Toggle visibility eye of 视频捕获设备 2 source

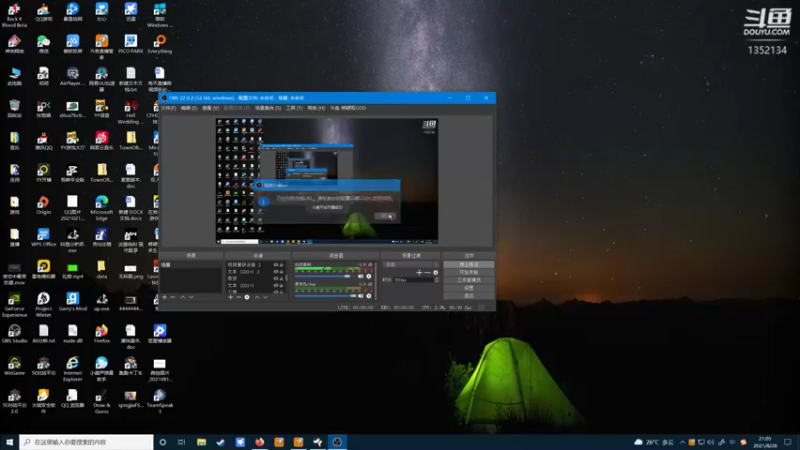(x=276, y=265)
